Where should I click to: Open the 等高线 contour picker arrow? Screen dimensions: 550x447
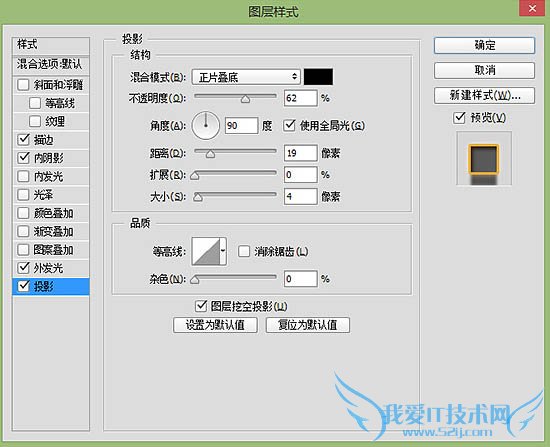[x=223, y=251]
